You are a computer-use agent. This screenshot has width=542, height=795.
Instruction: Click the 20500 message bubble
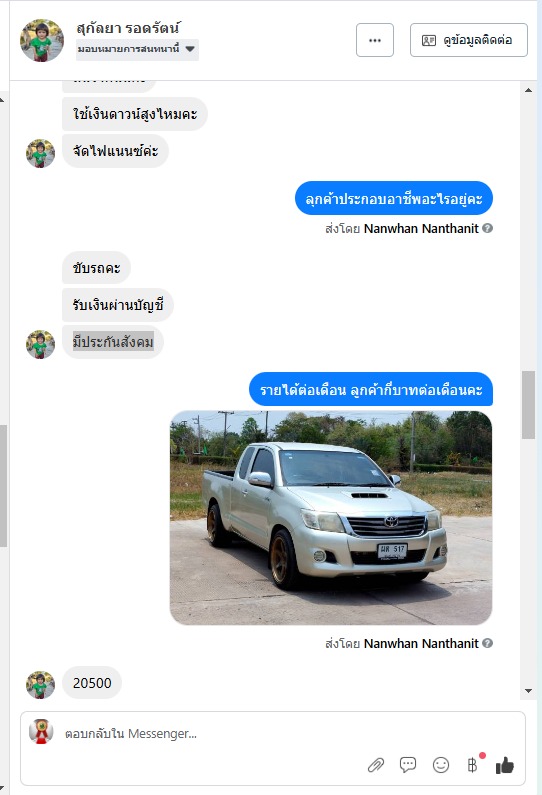[92, 683]
